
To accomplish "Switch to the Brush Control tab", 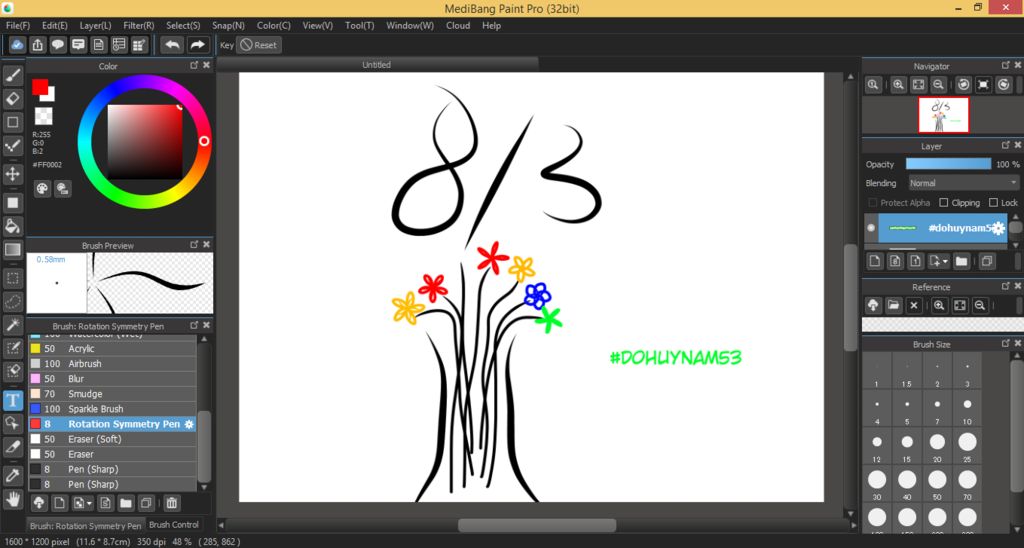I will (x=174, y=524).
